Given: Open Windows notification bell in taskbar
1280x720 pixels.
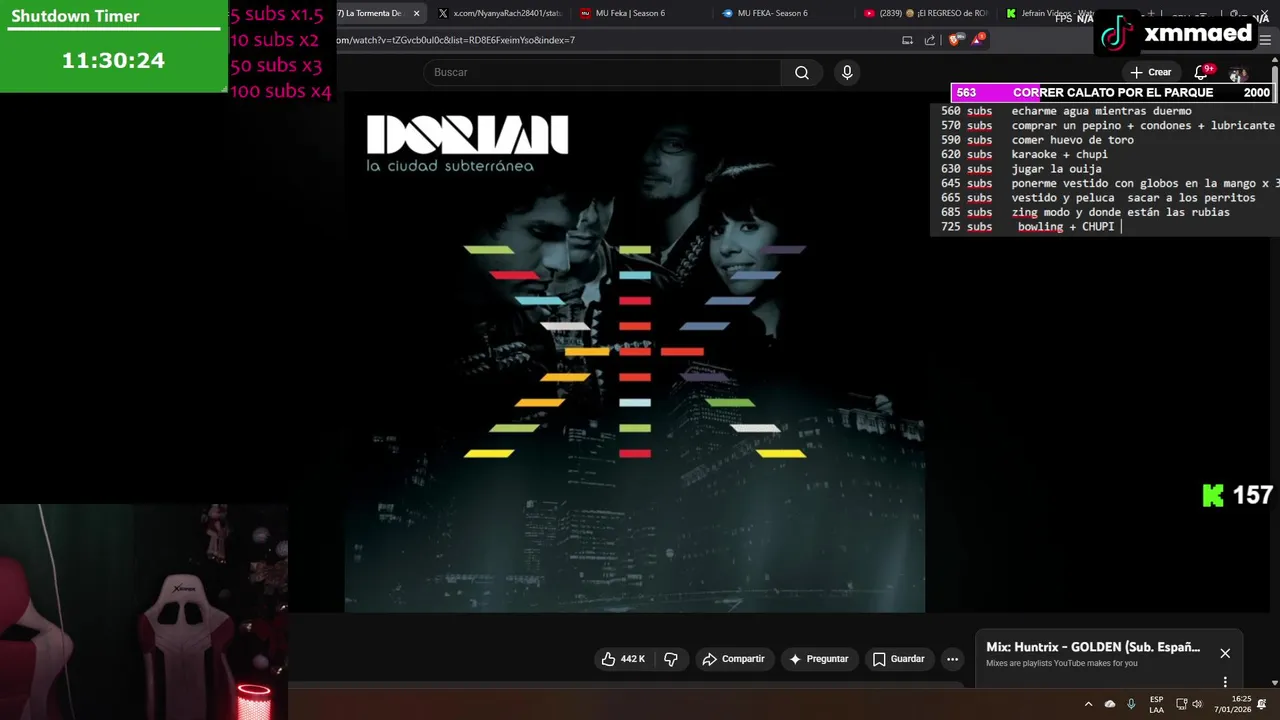Looking at the screenshot, I should (x=1262, y=704).
